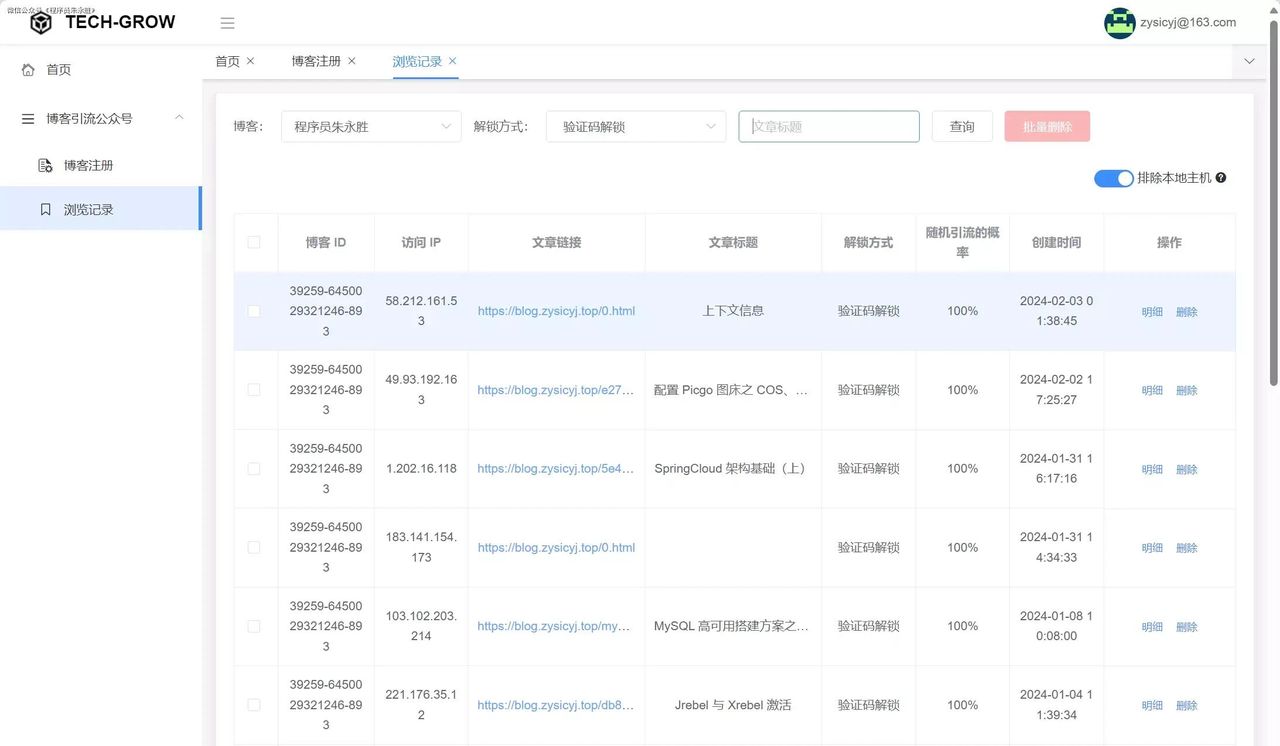This screenshot has width=1280, height=746.
Task: Open 首页 in the sidebar menu
Action: pyautogui.click(x=100, y=70)
